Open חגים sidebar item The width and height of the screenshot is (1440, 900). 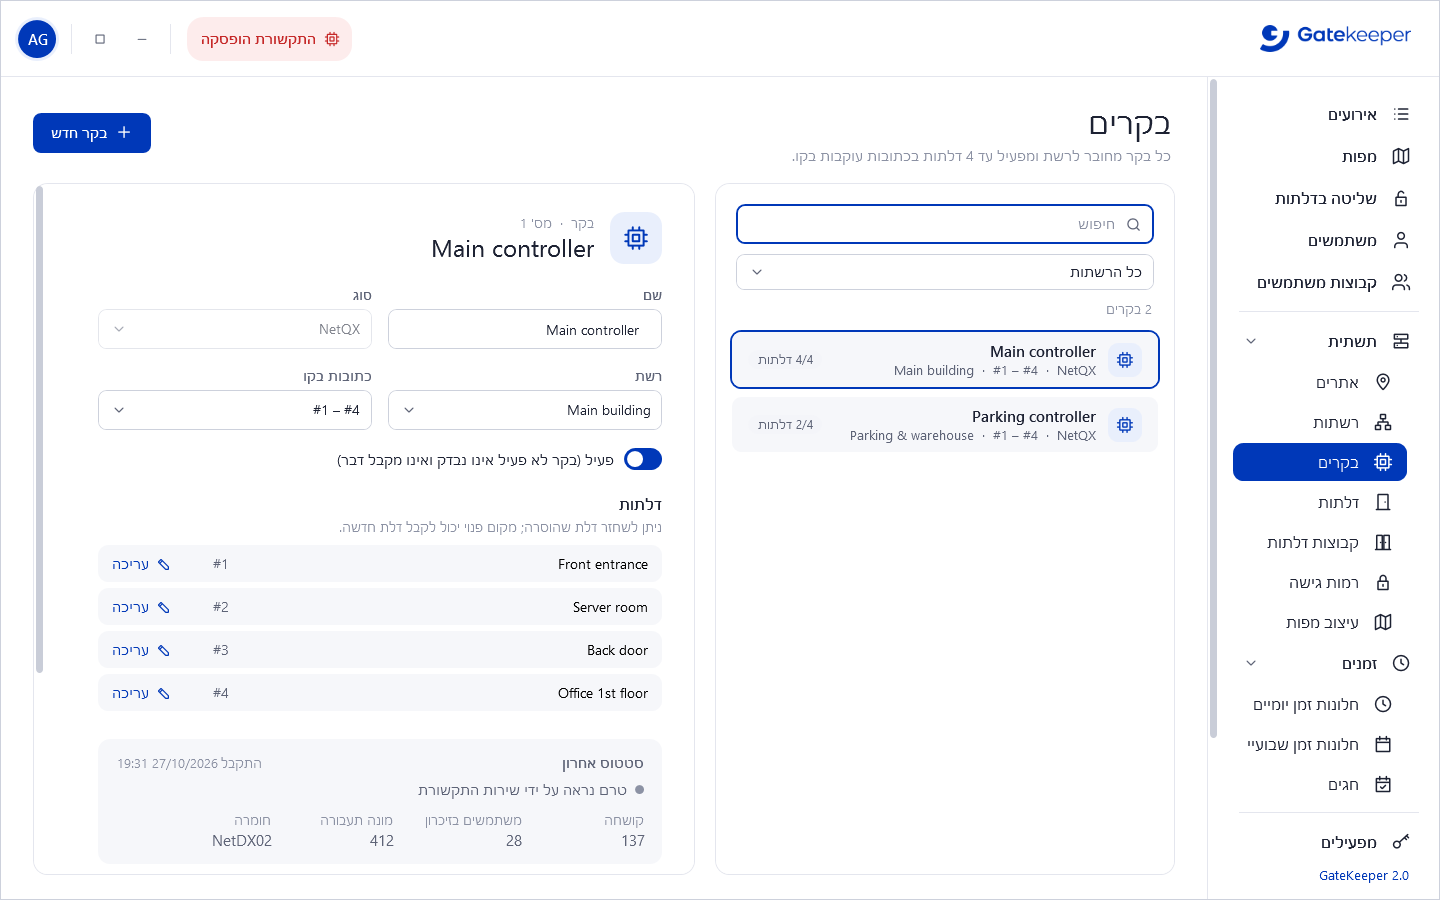(x=1320, y=784)
